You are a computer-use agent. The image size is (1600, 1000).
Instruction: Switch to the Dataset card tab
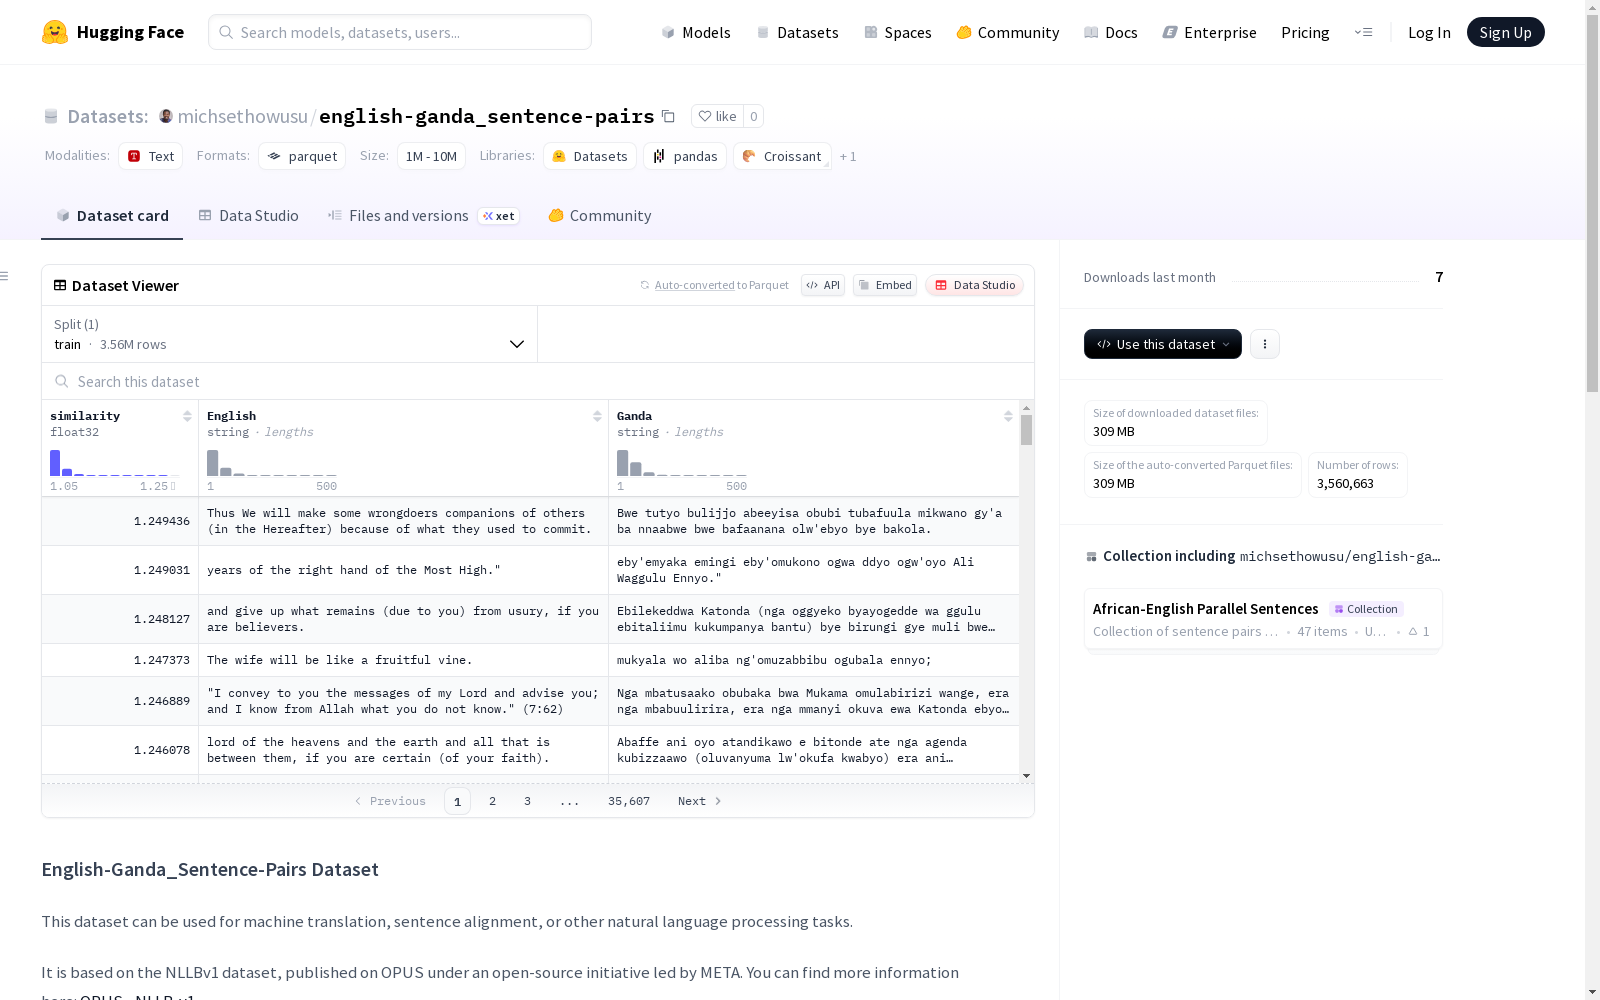tap(112, 216)
